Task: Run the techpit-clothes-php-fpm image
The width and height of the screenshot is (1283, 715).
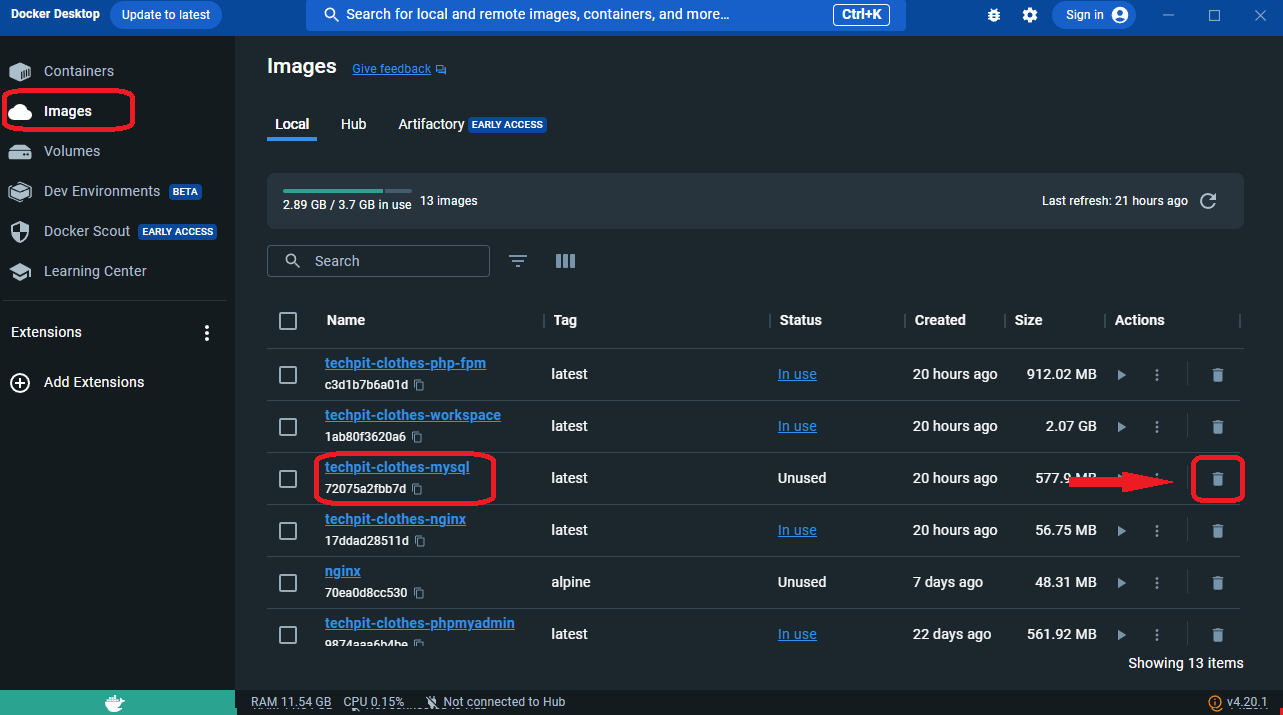Action: coord(1121,375)
